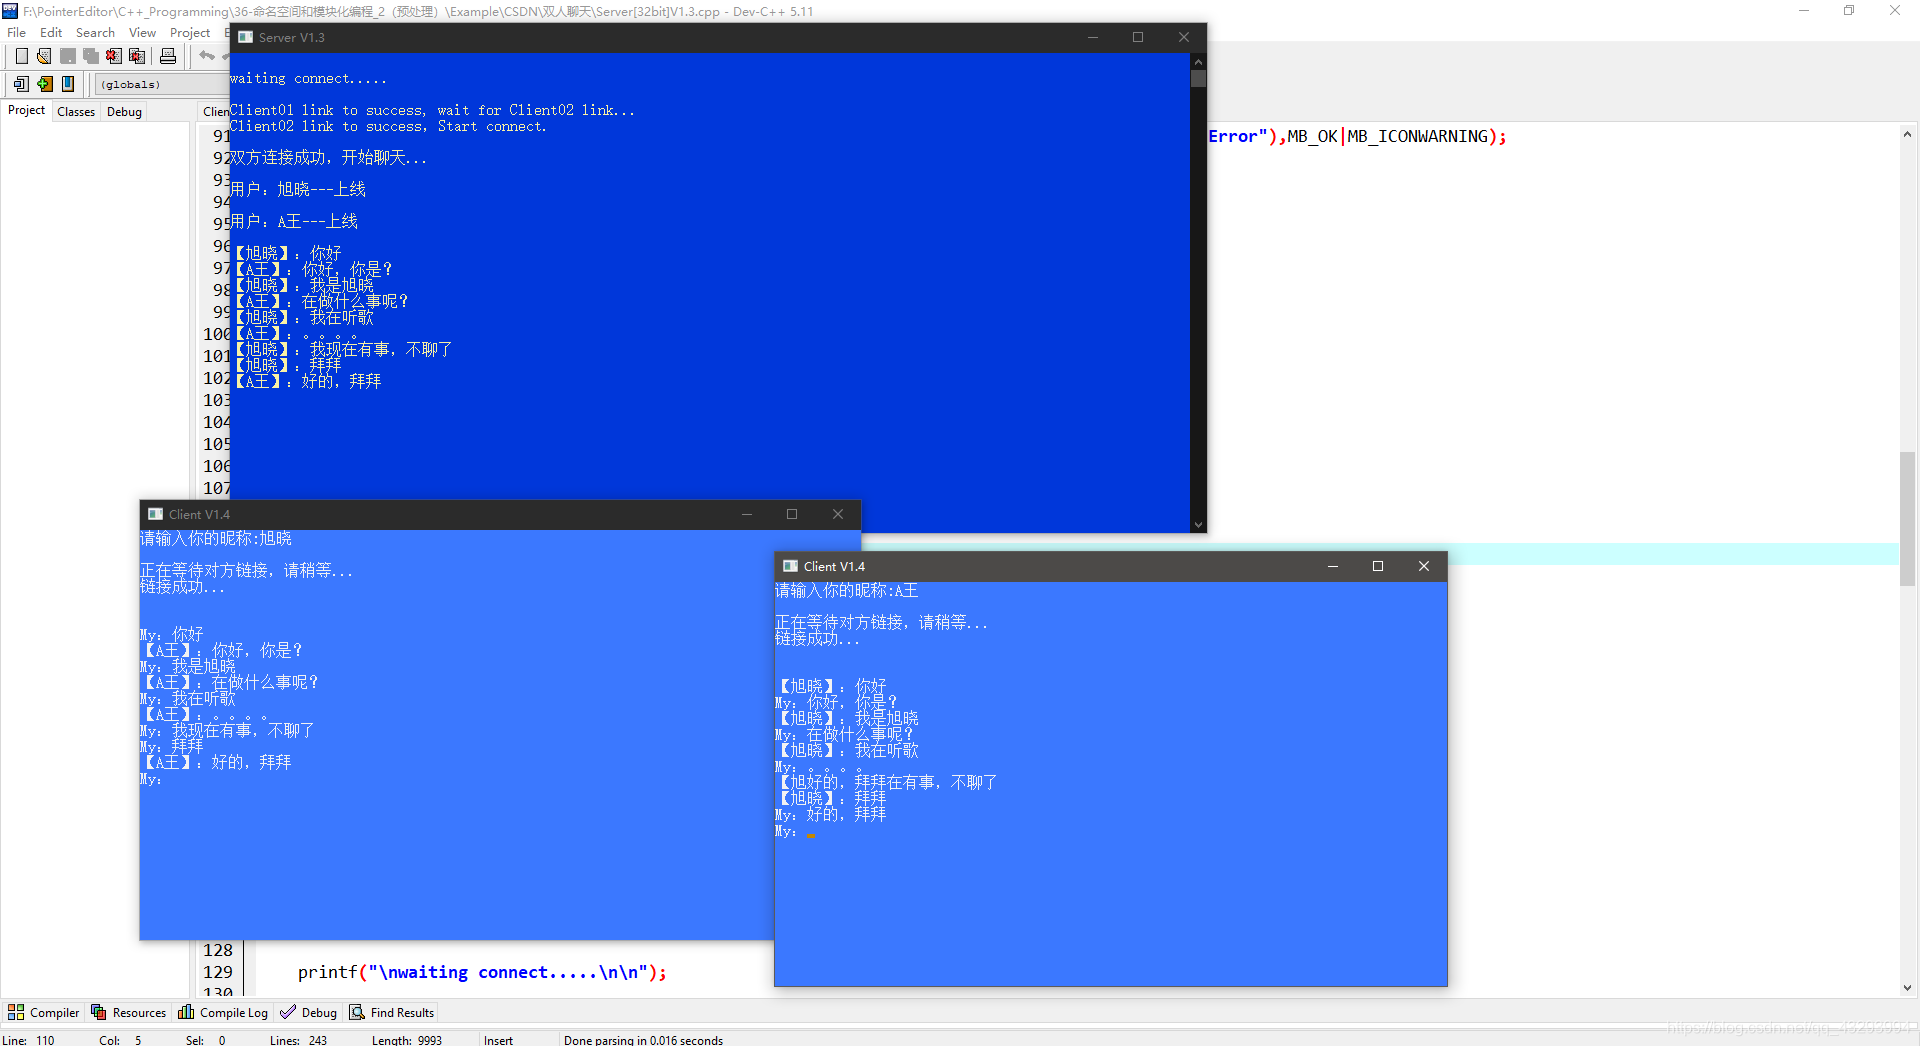
Task: Click the Dev-C++ application icon in title bar
Action: point(10,11)
